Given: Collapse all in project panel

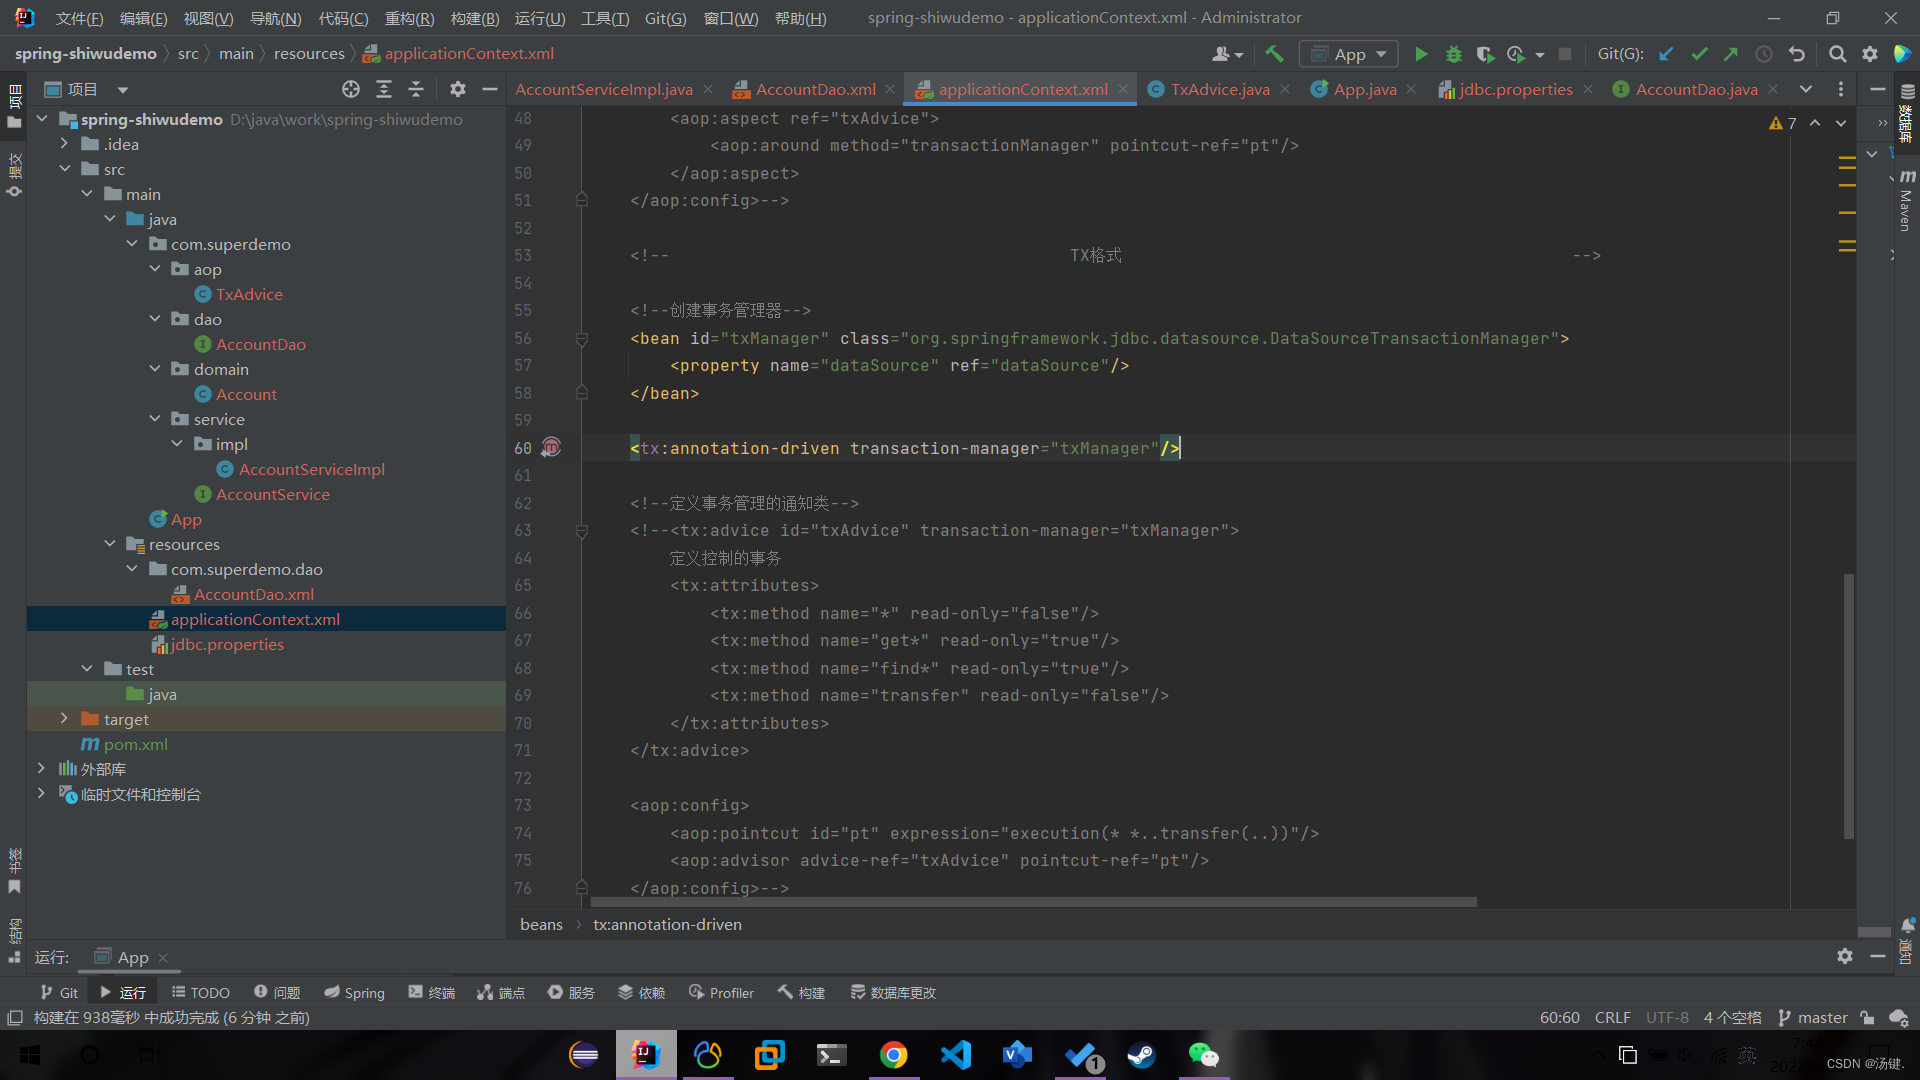Looking at the screenshot, I should pos(416,90).
